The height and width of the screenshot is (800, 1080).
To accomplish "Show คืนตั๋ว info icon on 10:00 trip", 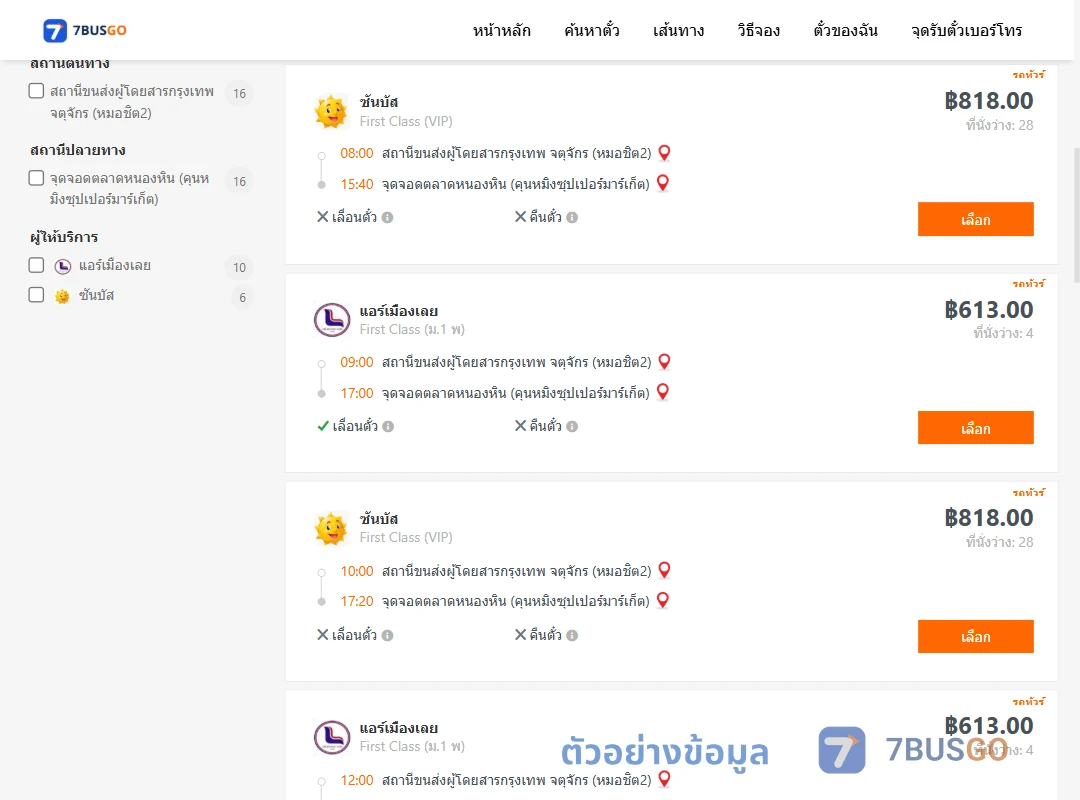I will (572, 635).
